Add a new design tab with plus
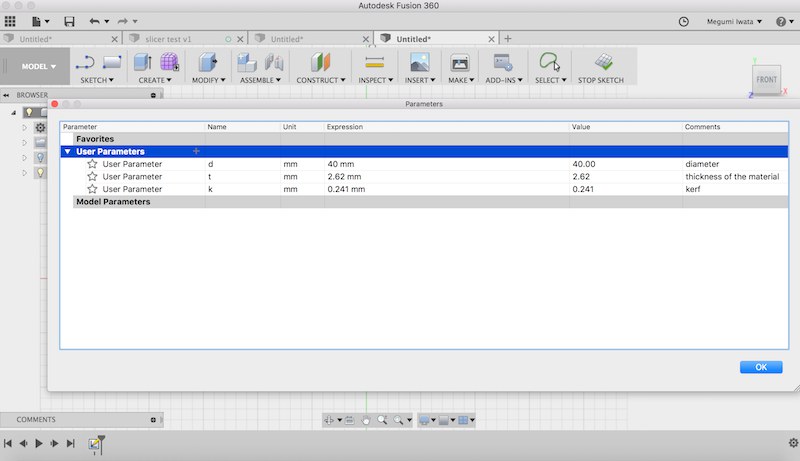This screenshot has height=461, width=800. click(x=508, y=39)
